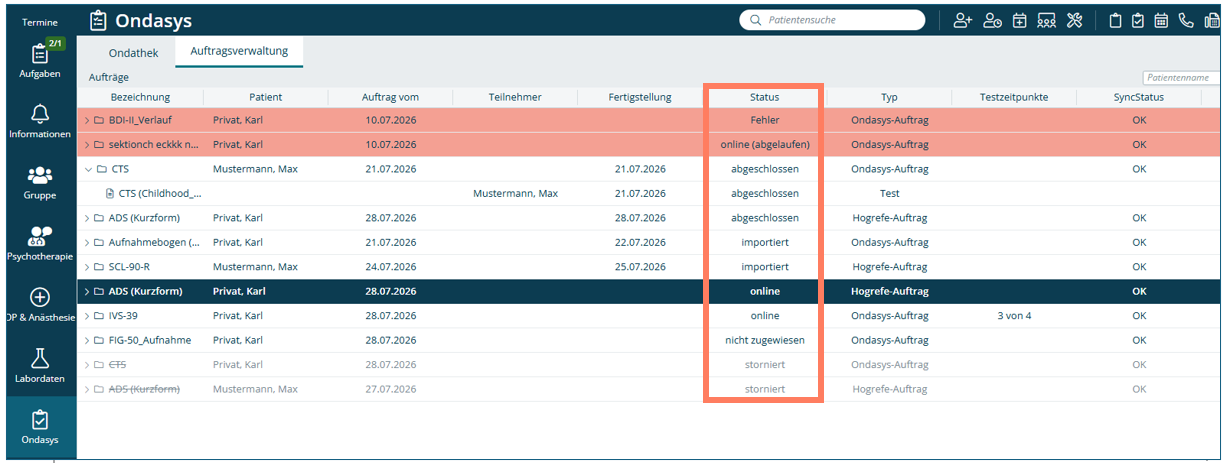Open the tools wrench-screwdriver icon
1225x463 pixels.
coord(1075,20)
